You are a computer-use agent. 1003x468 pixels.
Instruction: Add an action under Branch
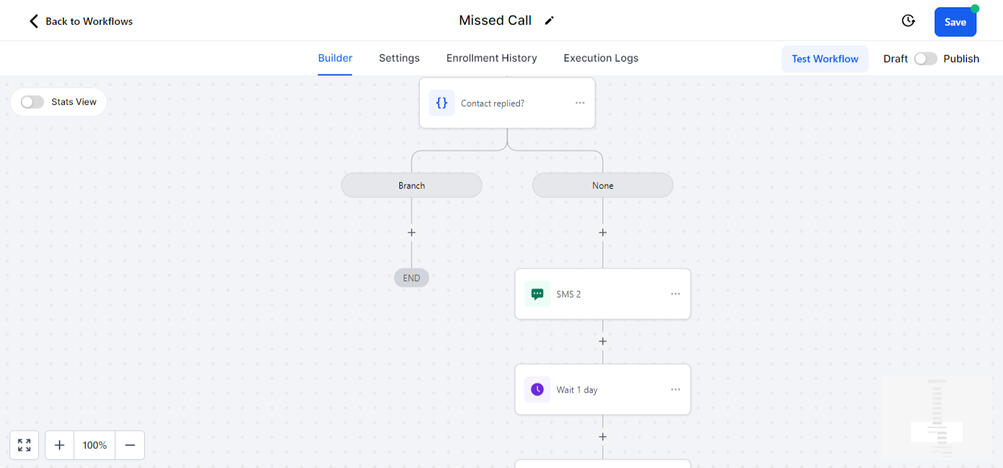(x=411, y=233)
